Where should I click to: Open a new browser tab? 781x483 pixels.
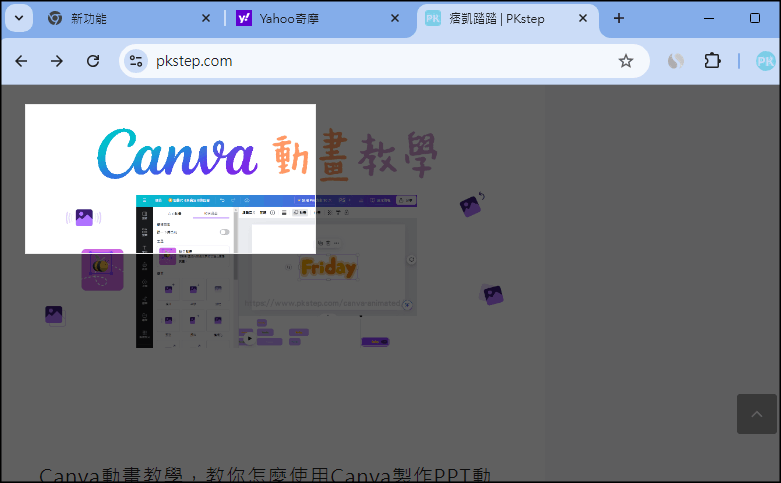coord(619,18)
